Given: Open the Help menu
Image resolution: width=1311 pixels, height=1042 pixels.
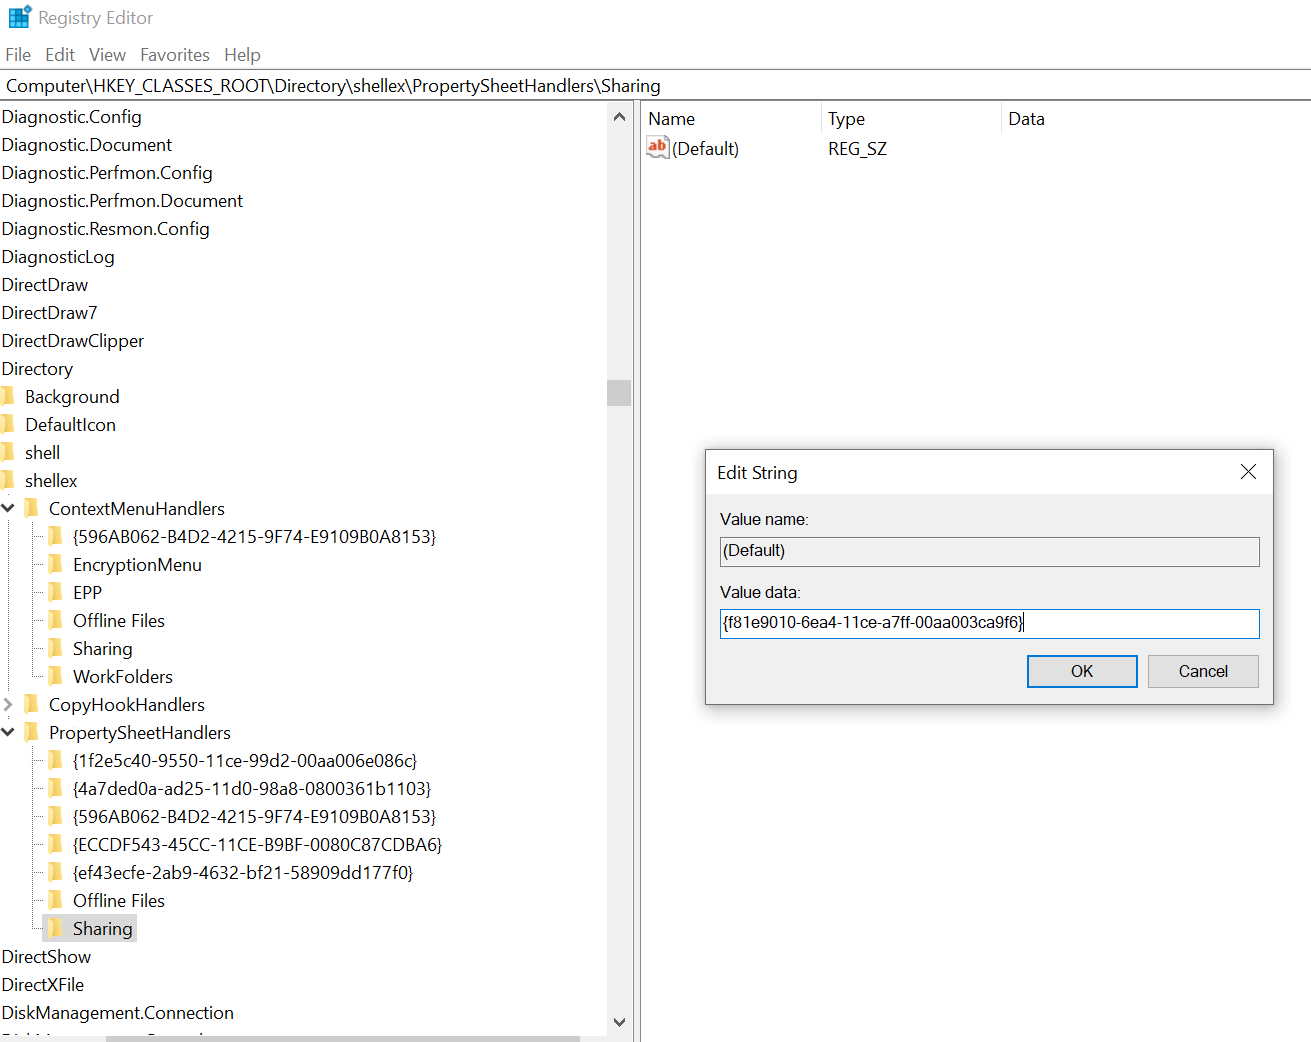Looking at the screenshot, I should coord(242,55).
